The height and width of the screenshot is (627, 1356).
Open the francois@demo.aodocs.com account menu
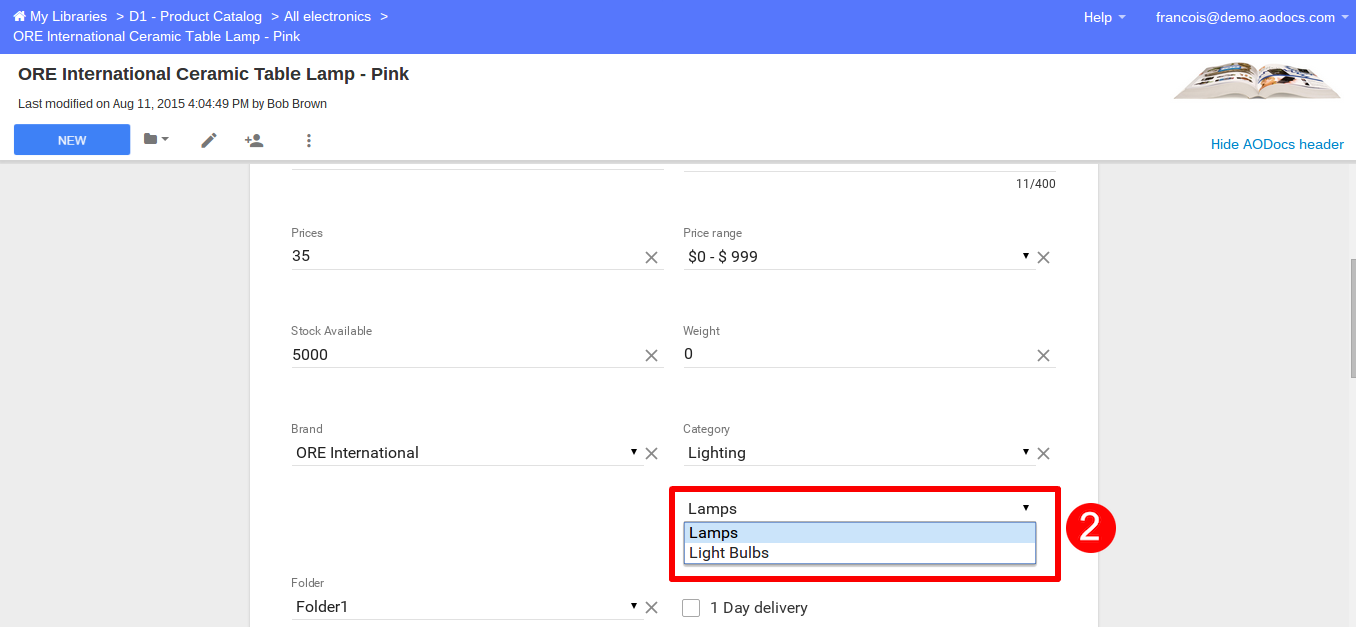(1251, 17)
